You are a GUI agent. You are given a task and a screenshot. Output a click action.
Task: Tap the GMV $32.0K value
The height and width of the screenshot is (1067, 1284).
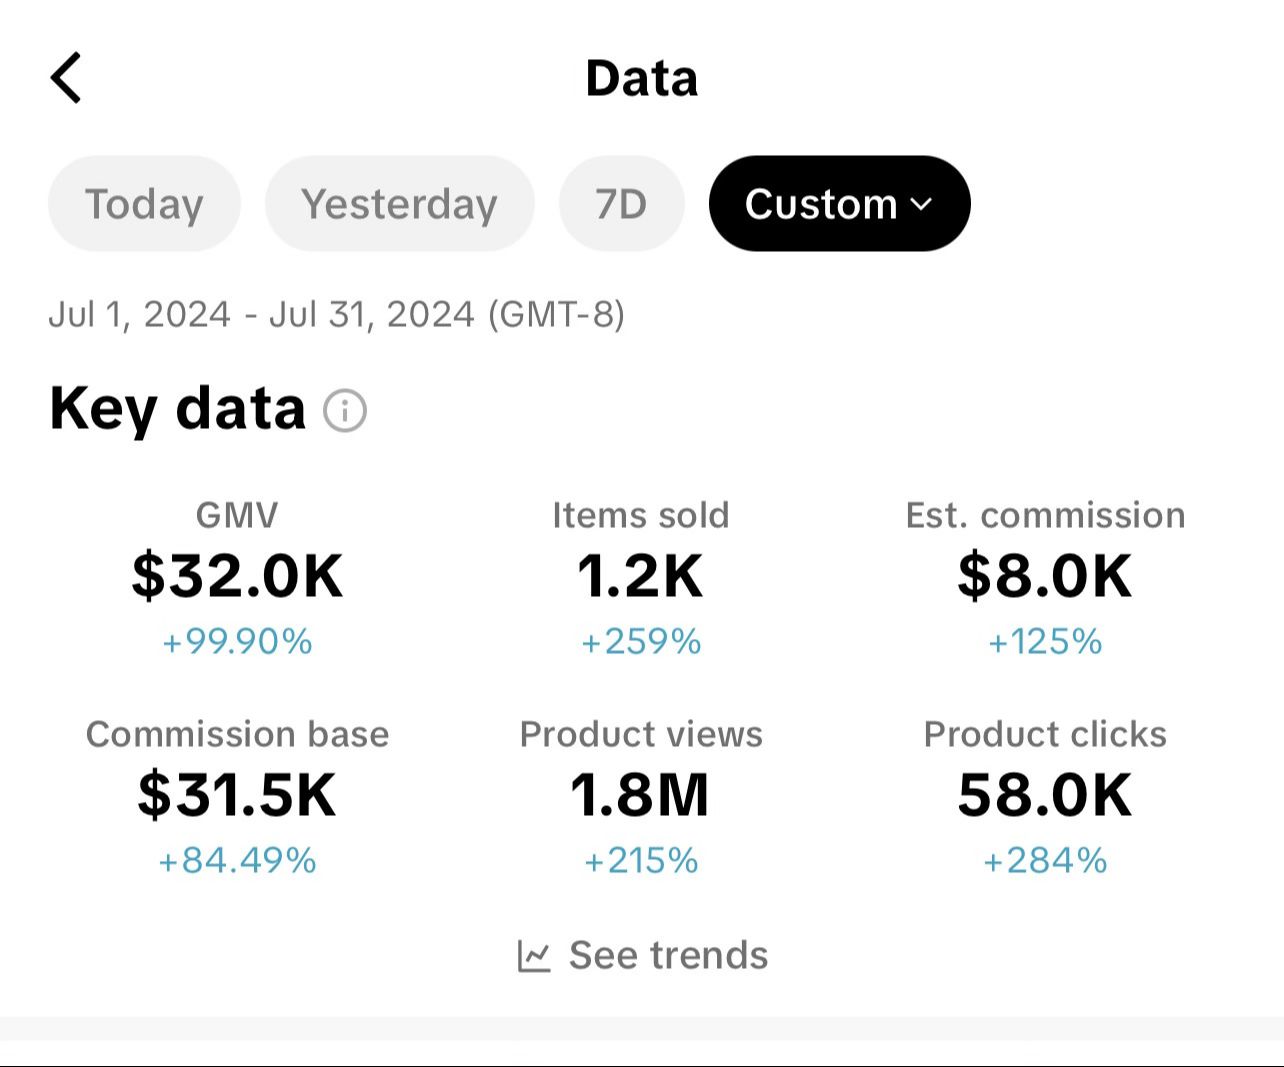(x=237, y=576)
